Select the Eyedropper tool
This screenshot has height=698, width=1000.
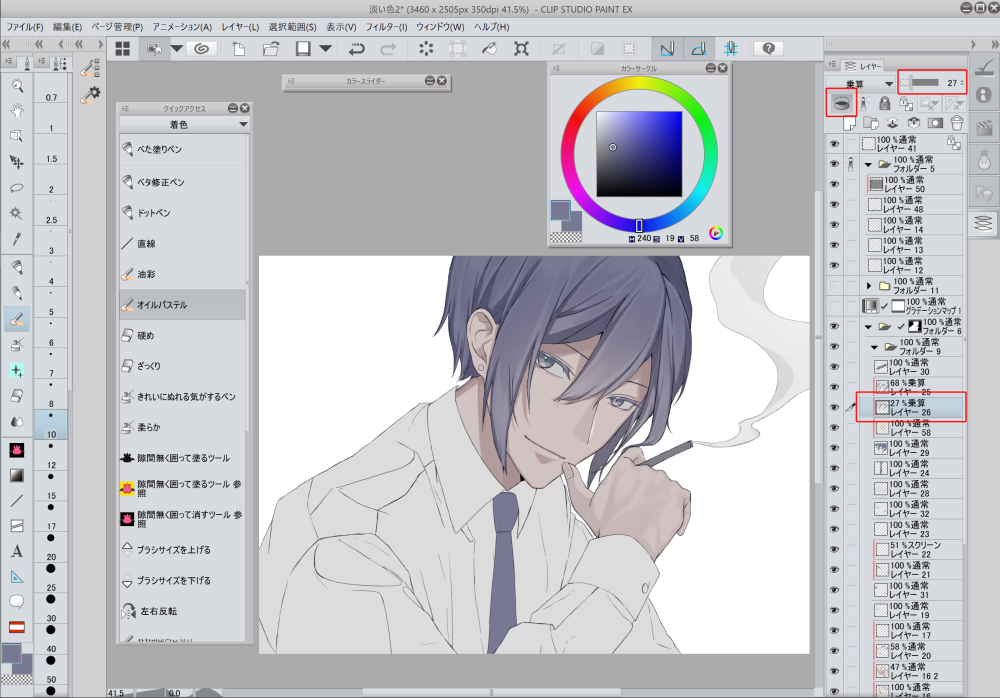coord(17,239)
